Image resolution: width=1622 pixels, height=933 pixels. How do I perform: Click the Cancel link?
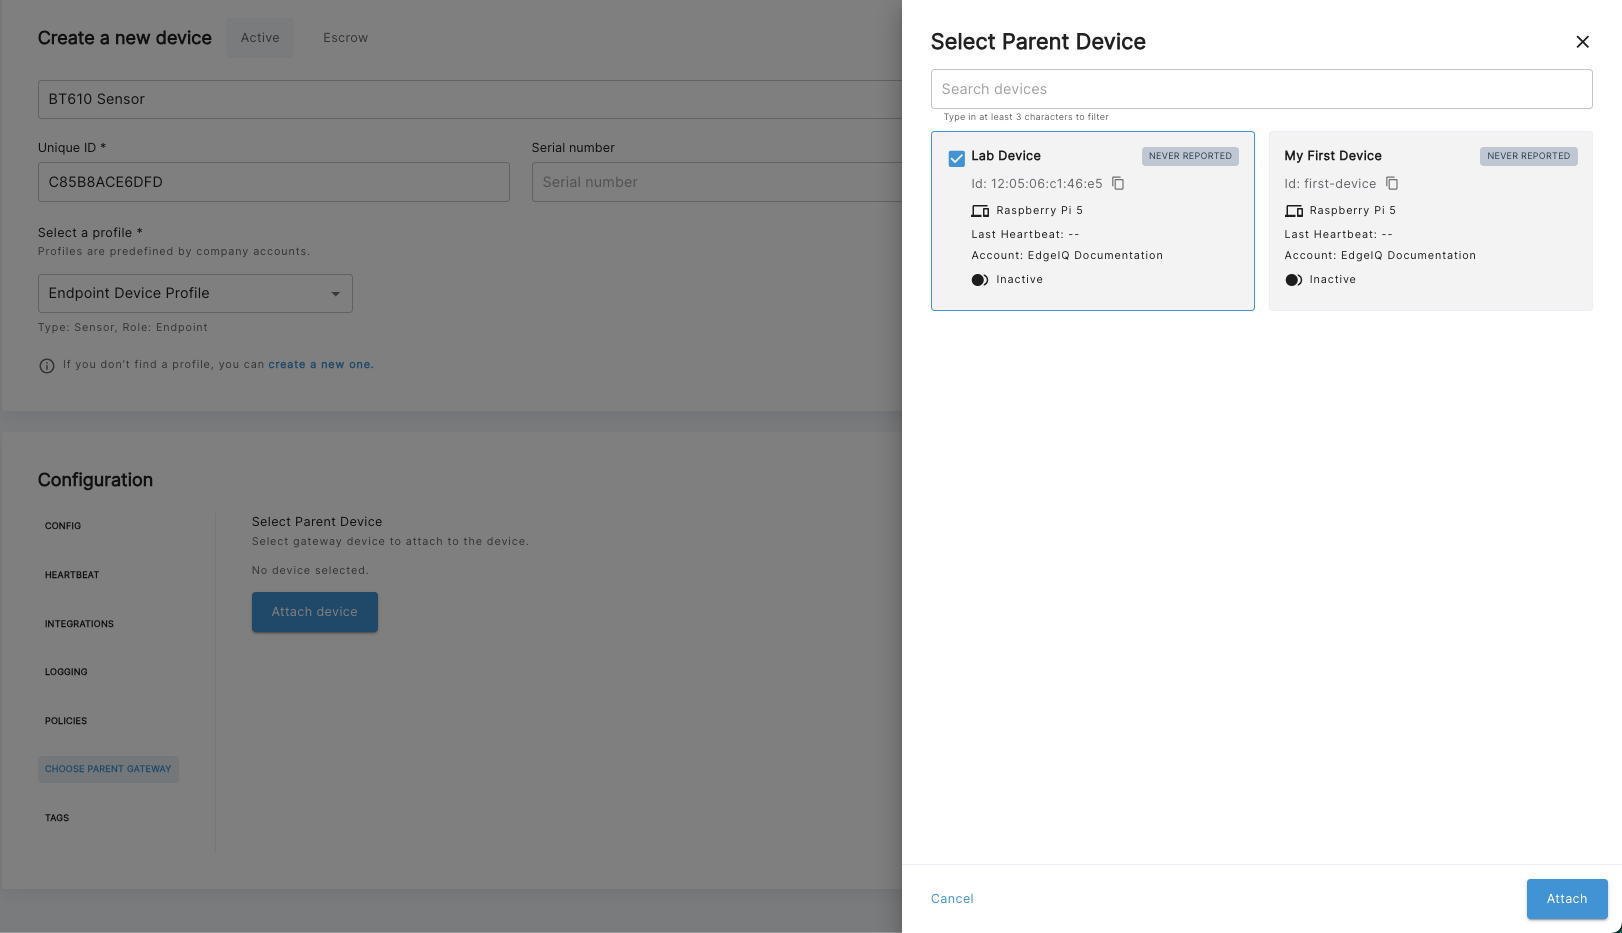(x=952, y=899)
